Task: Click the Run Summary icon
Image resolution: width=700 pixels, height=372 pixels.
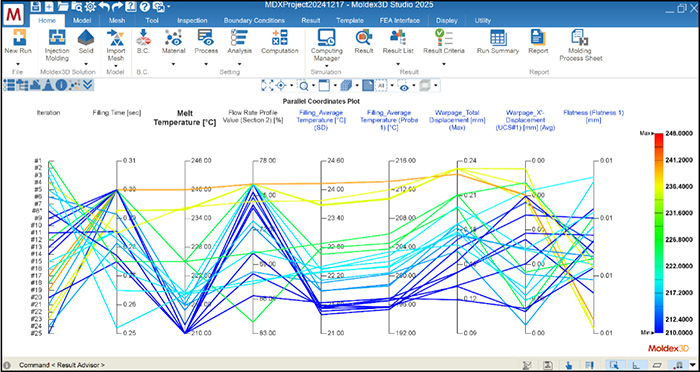Action: 497,37
